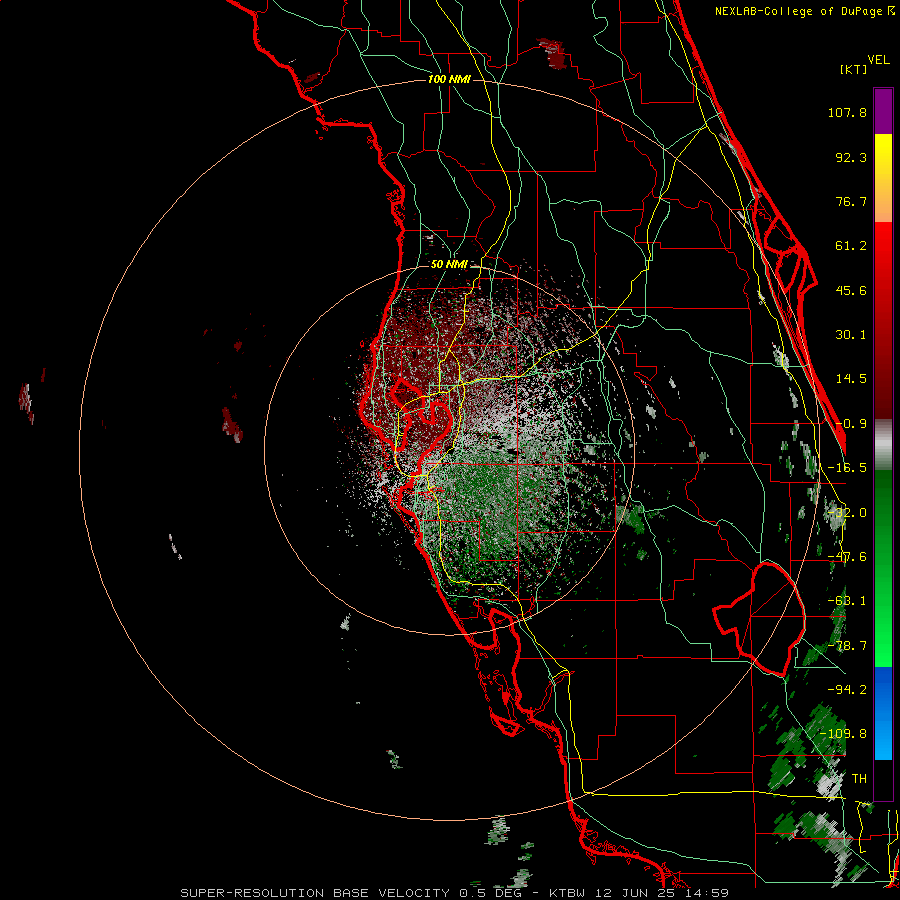Click the 30.1 velocity scale value
This screenshot has height=900, width=900.
851,335
